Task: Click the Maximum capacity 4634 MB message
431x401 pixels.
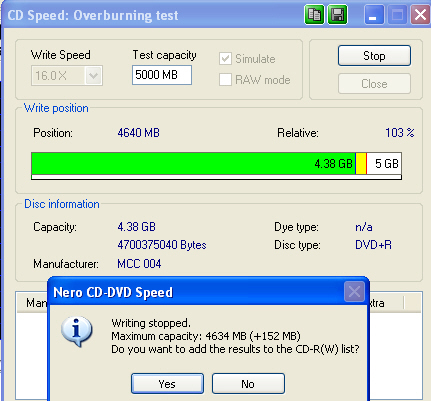Action: click(x=206, y=336)
